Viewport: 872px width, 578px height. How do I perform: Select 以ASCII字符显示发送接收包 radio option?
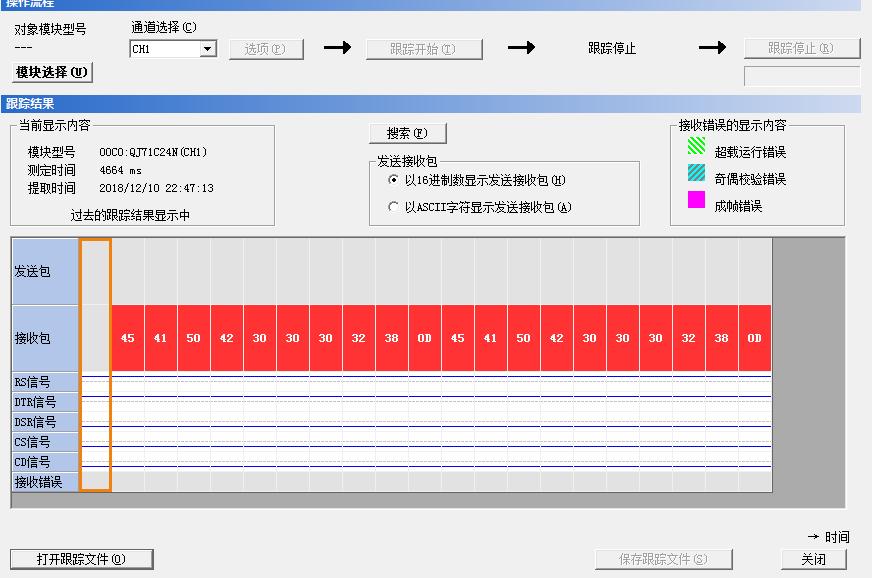pos(394,207)
